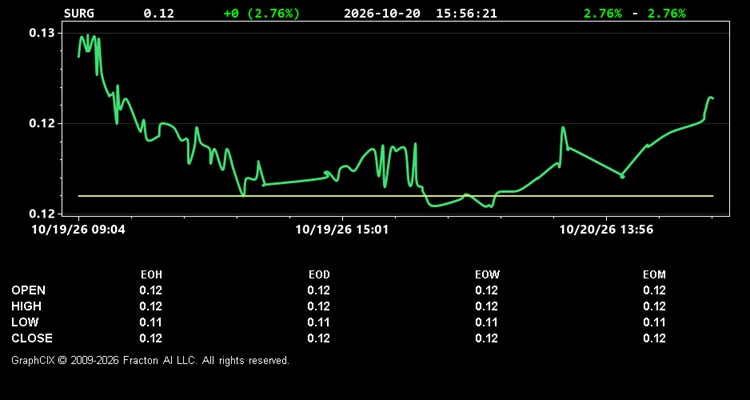The height and width of the screenshot is (400, 750).
Task: Click the 10/19/26 09:04 axis label
Action: click(78, 230)
